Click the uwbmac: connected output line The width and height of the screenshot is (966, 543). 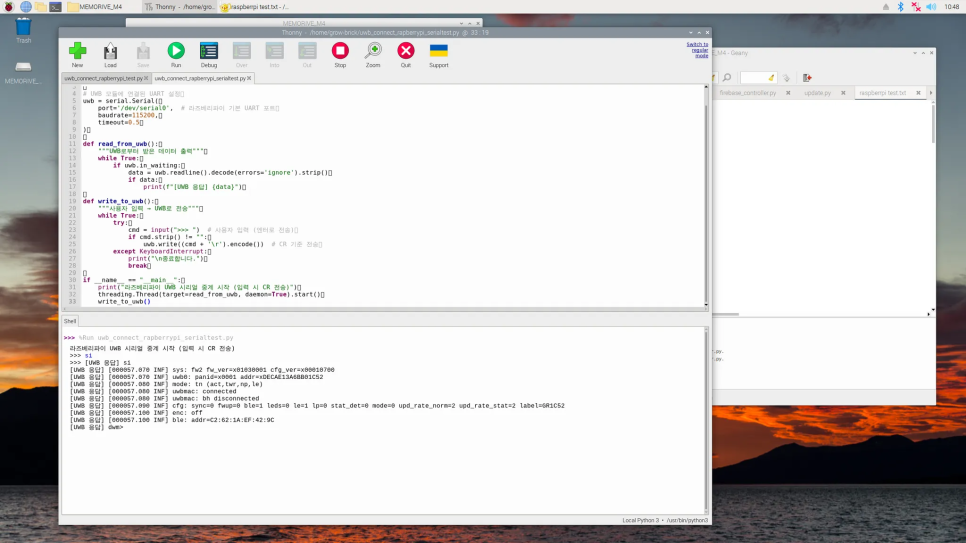[x=153, y=391]
